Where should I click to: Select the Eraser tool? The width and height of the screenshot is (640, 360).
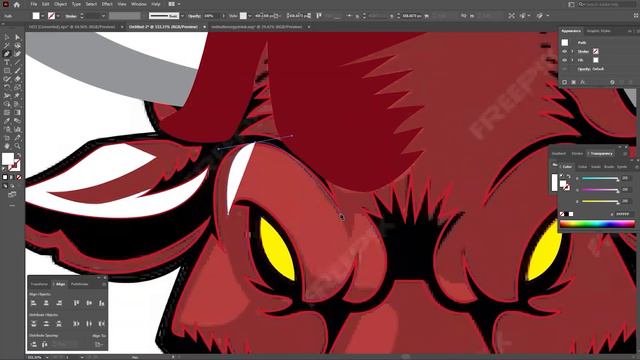18,79
